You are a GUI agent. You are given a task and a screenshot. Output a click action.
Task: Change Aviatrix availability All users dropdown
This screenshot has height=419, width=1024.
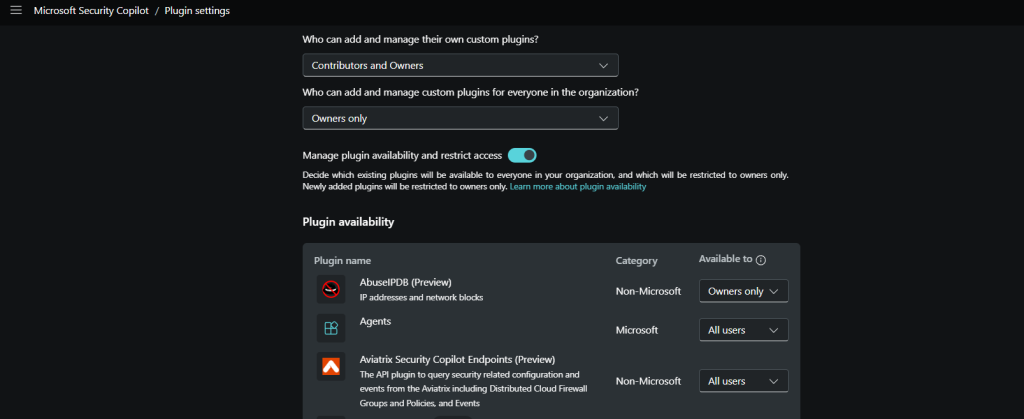coord(744,381)
